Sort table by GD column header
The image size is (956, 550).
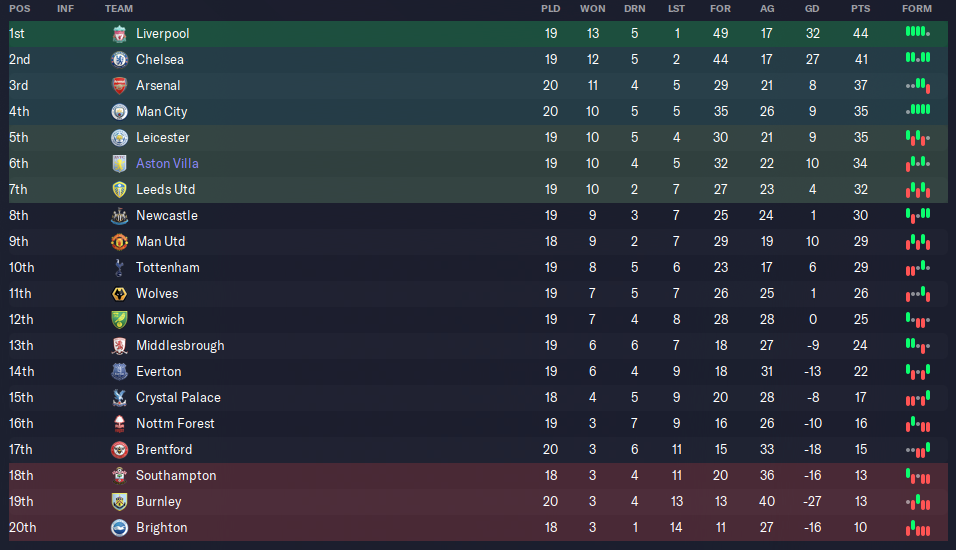(812, 9)
